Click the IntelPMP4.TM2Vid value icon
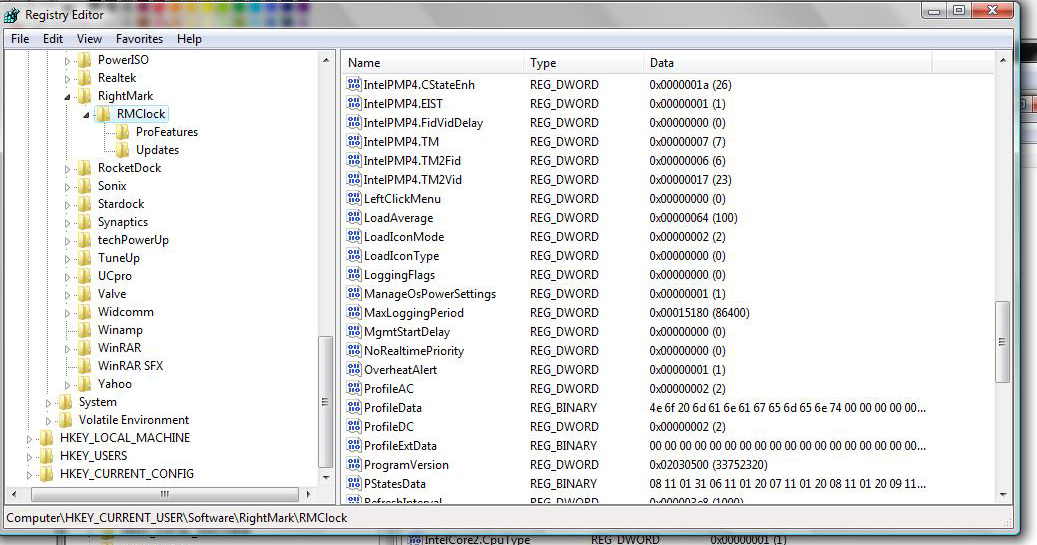This screenshot has width=1037, height=545. (x=354, y=179)
